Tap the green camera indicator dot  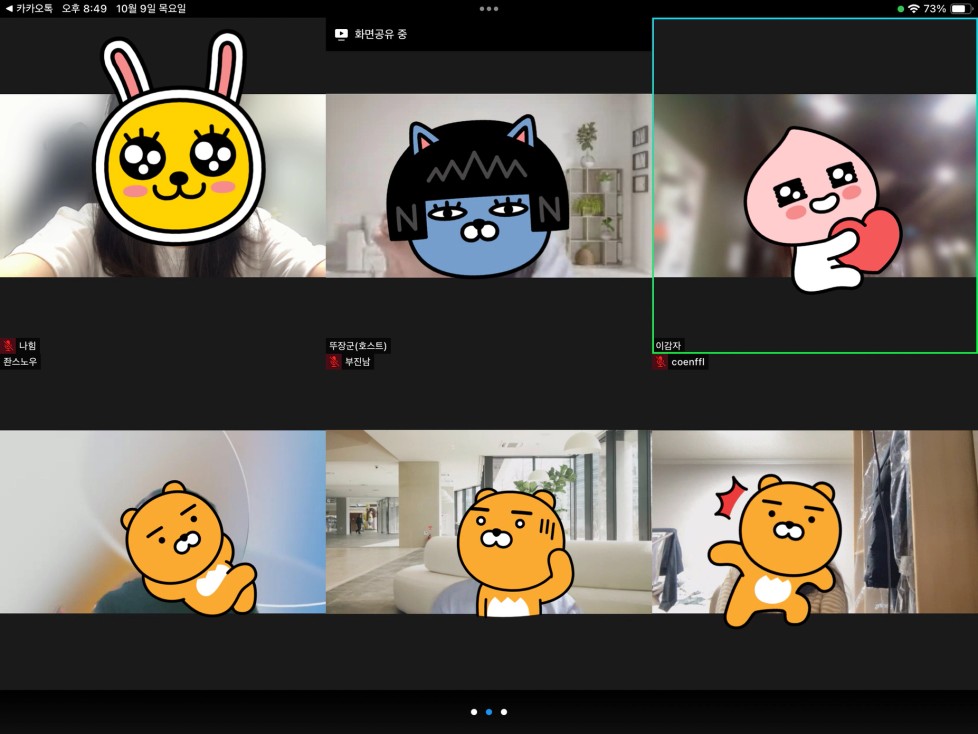[900, 8]
